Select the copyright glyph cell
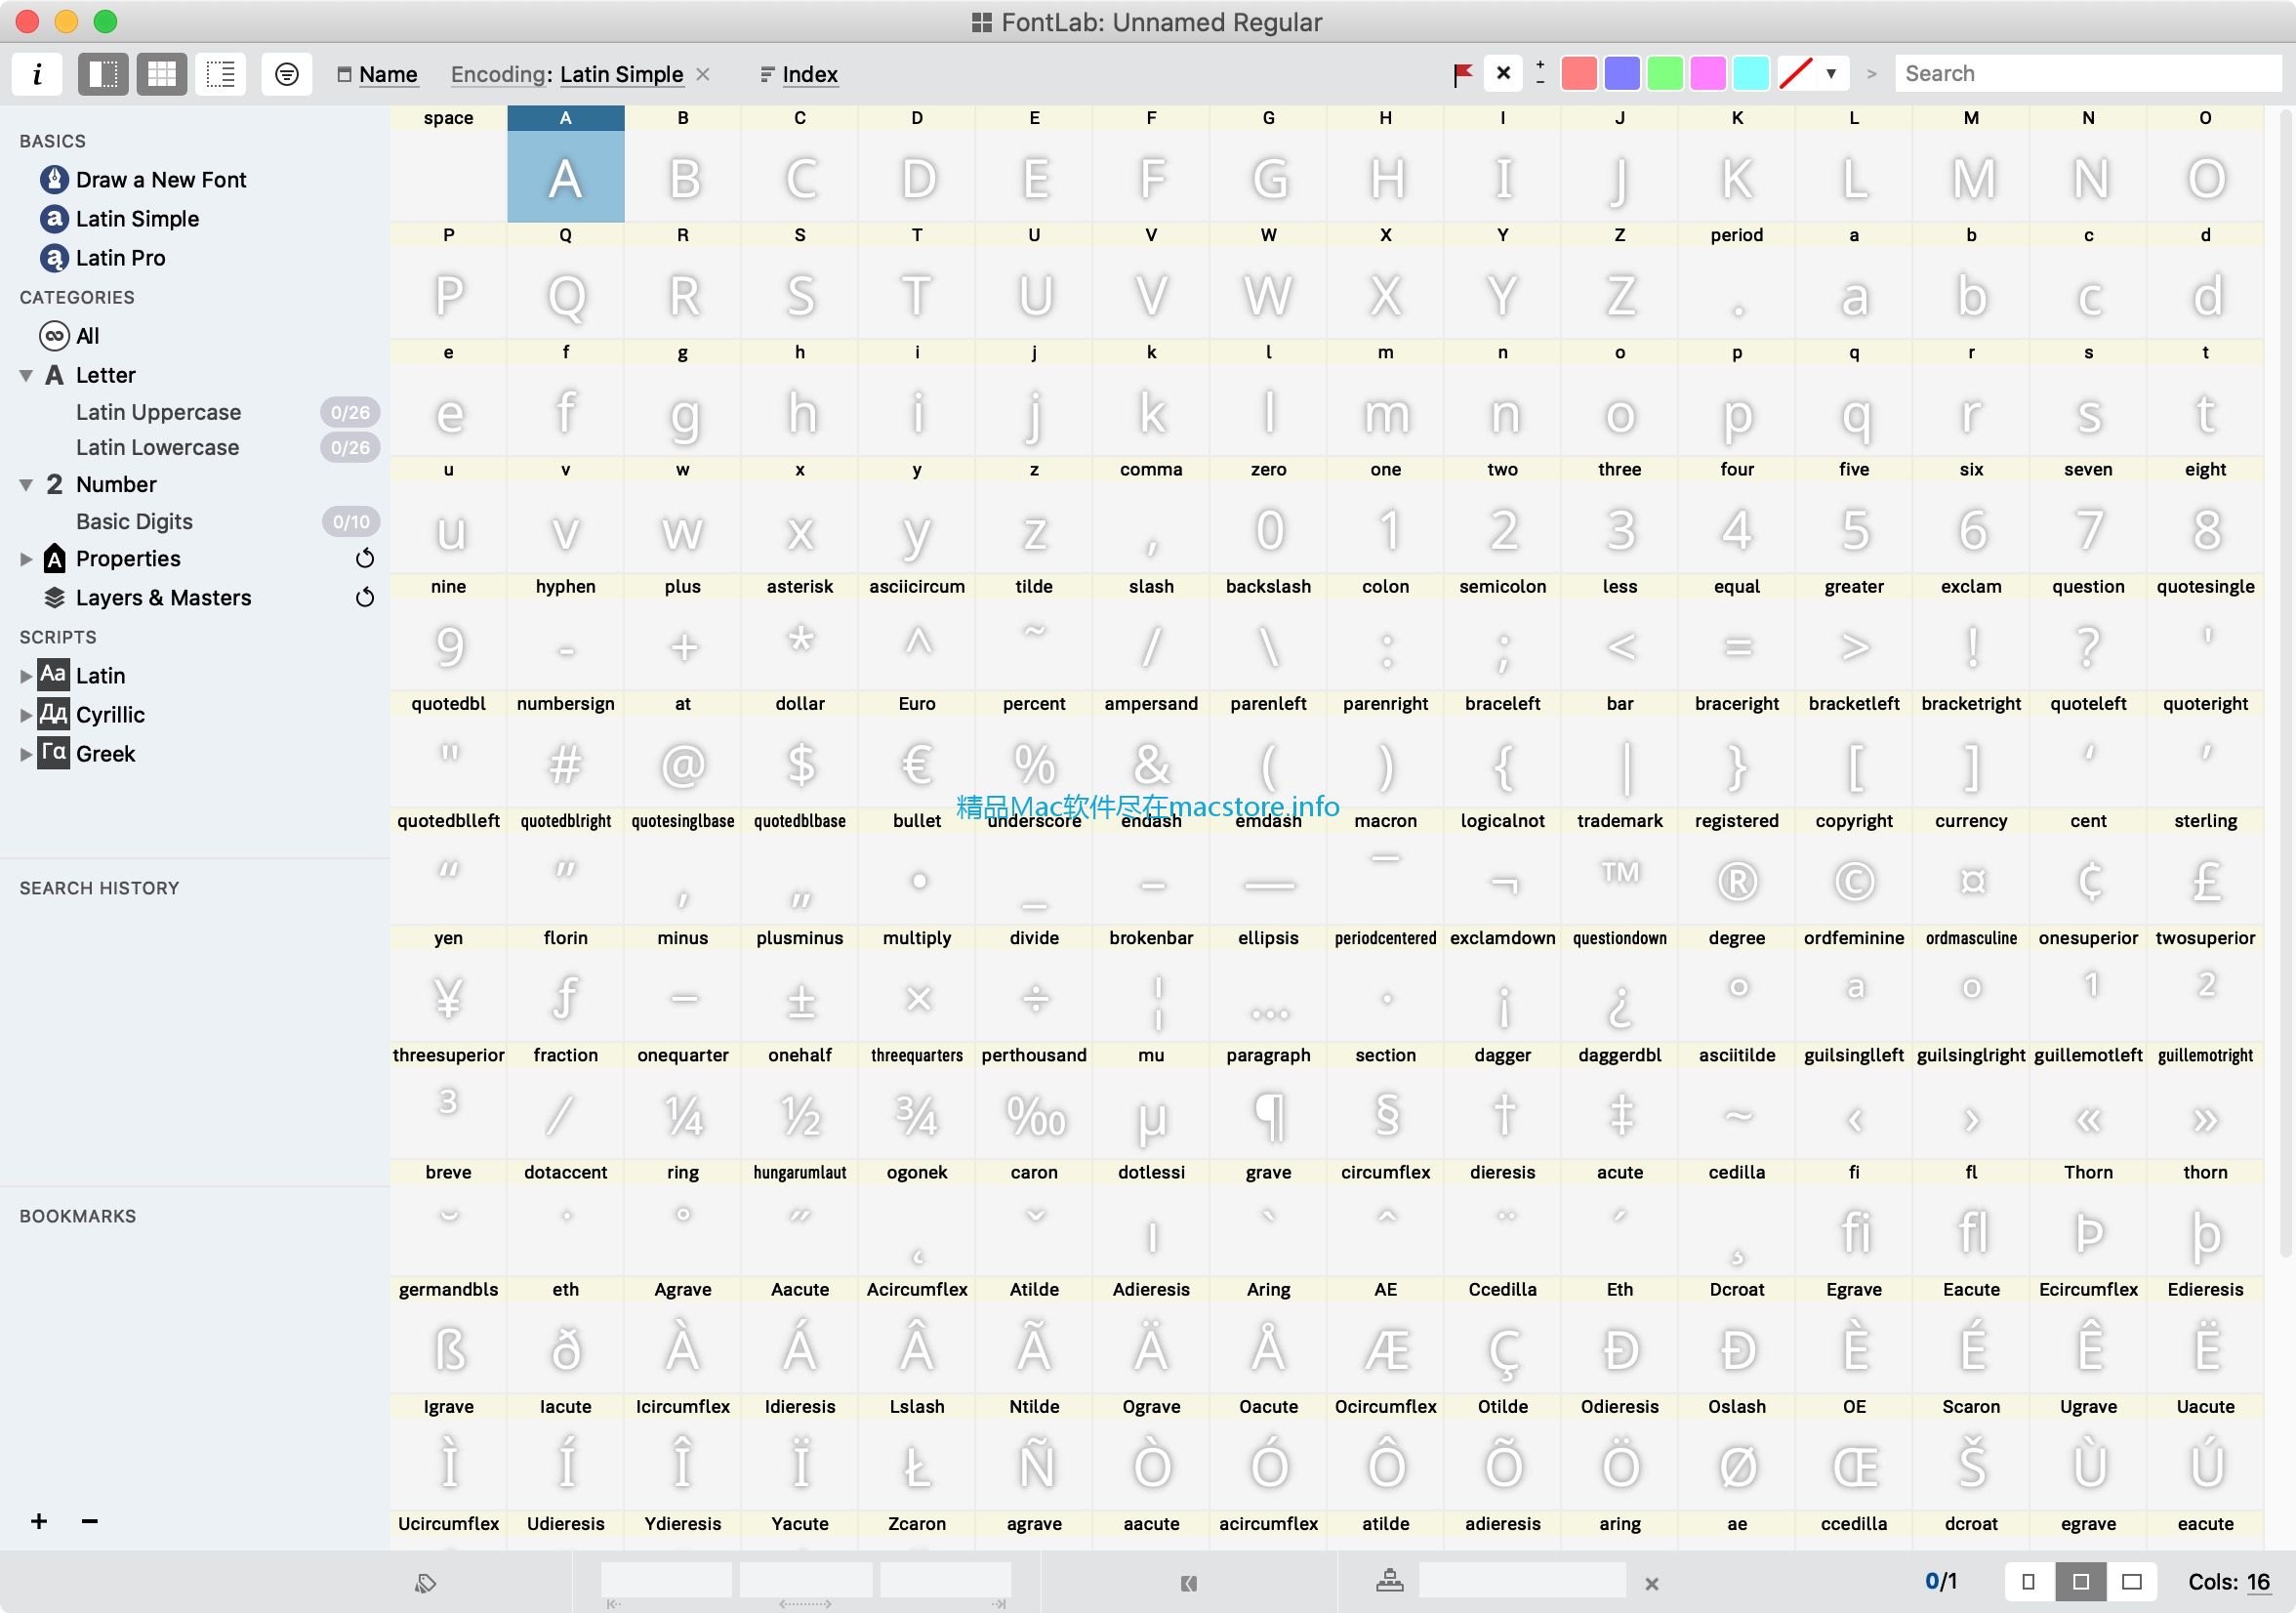Screen dimensions: 2296x1613 pyautogui.click(x=1854, y=867)
